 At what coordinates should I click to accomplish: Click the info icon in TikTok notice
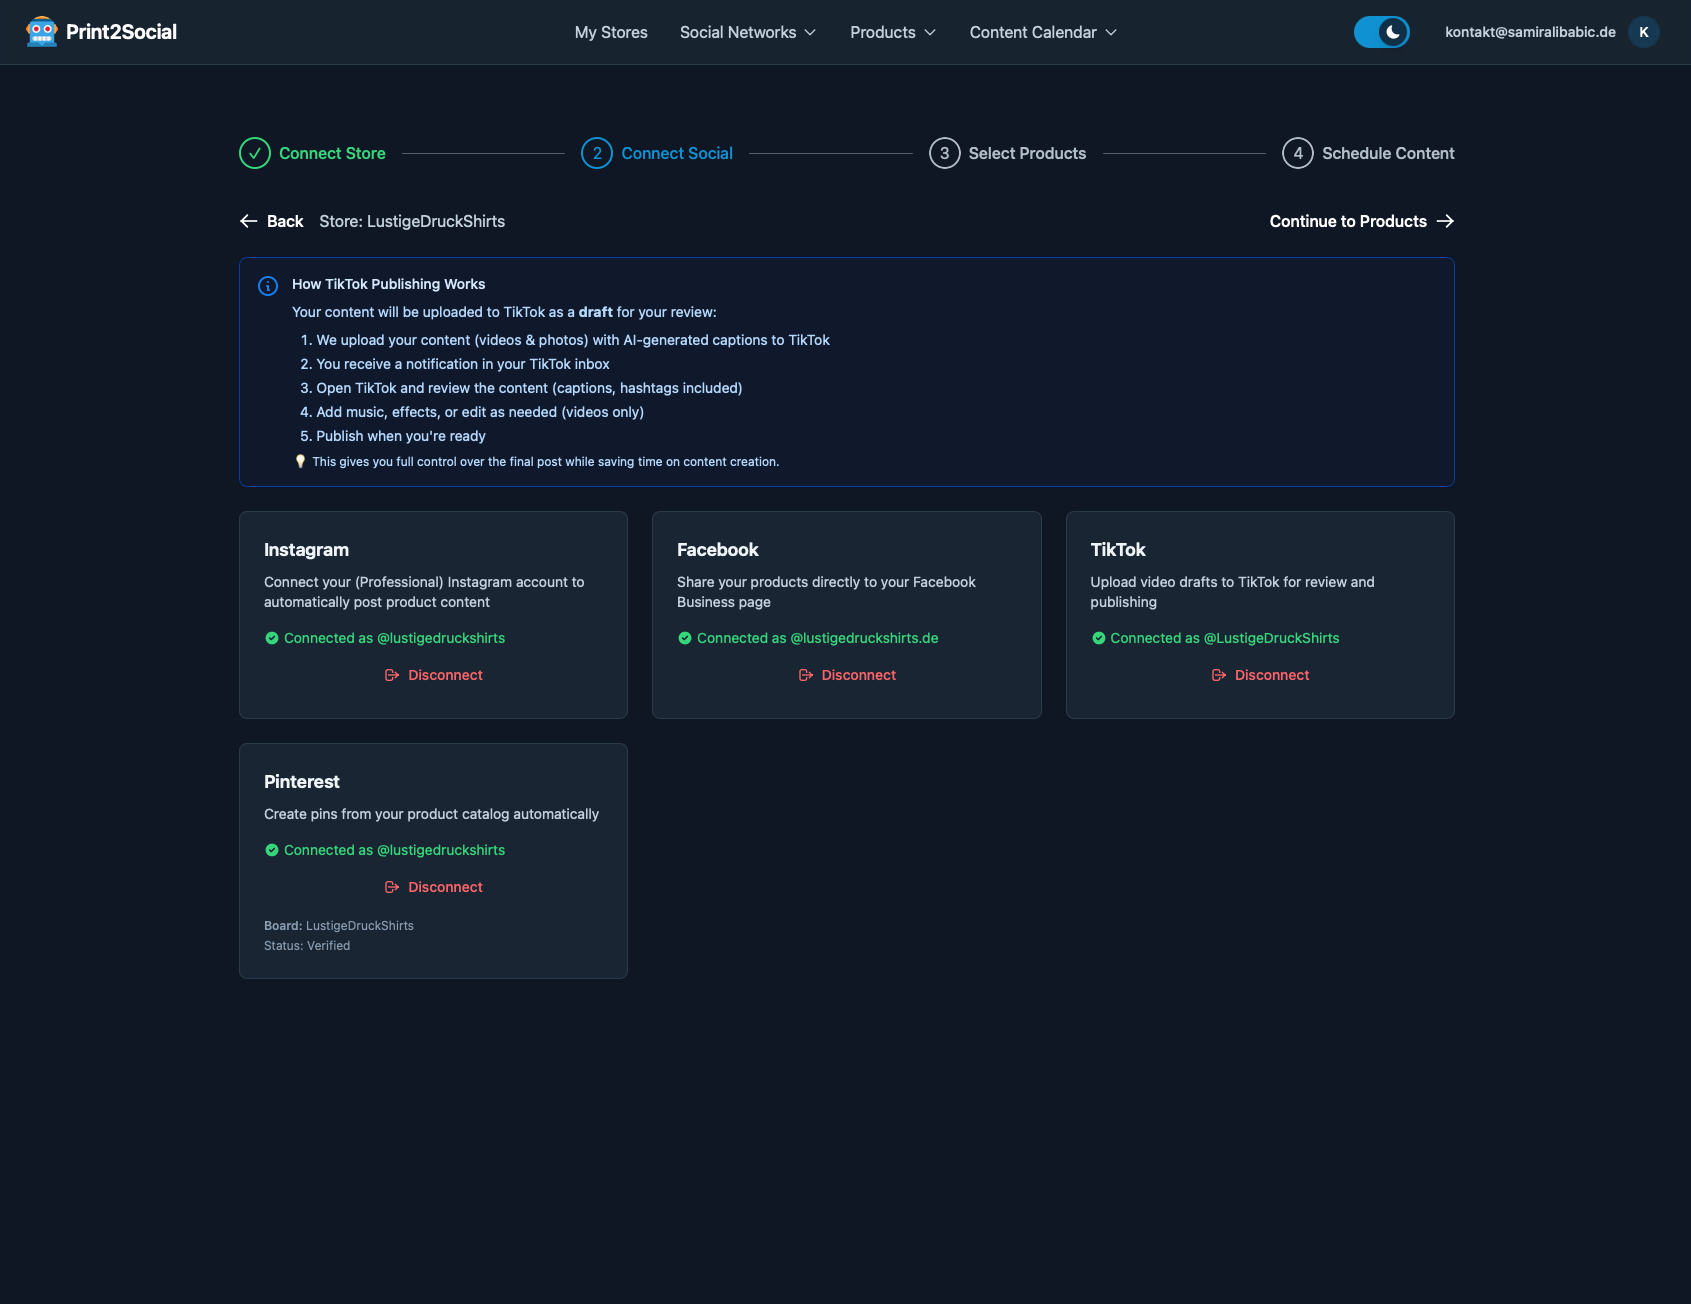pyautogui.click(x=268, y=286)
